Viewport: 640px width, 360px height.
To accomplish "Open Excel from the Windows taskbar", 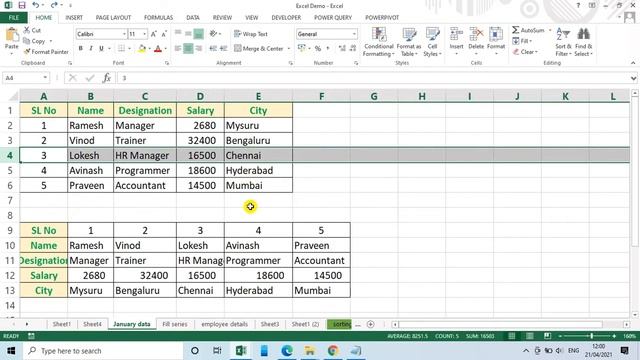I will tap(241, 351).
